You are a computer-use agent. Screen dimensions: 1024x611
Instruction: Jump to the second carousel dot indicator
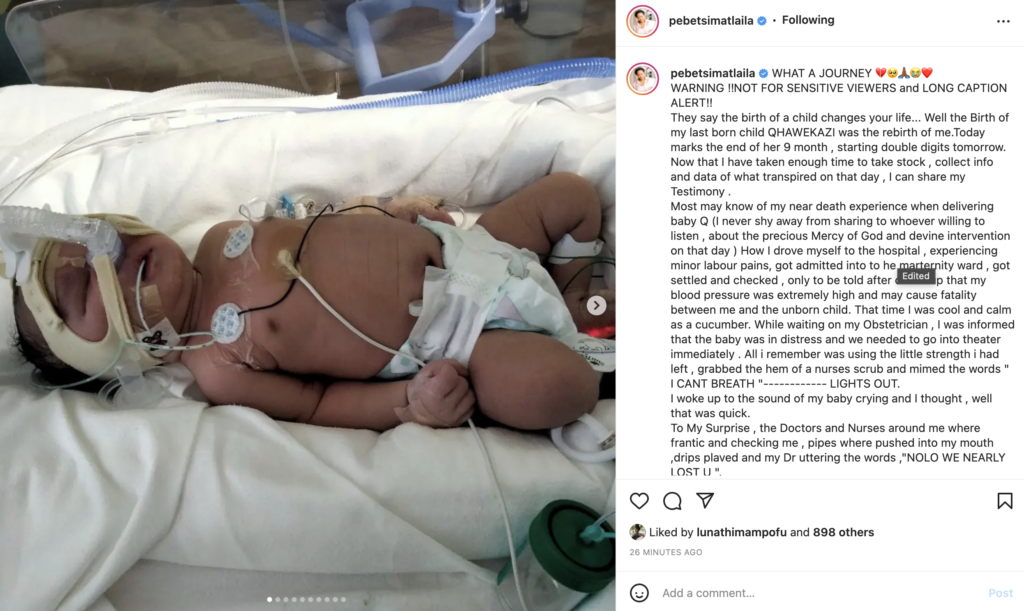point(278,599)
